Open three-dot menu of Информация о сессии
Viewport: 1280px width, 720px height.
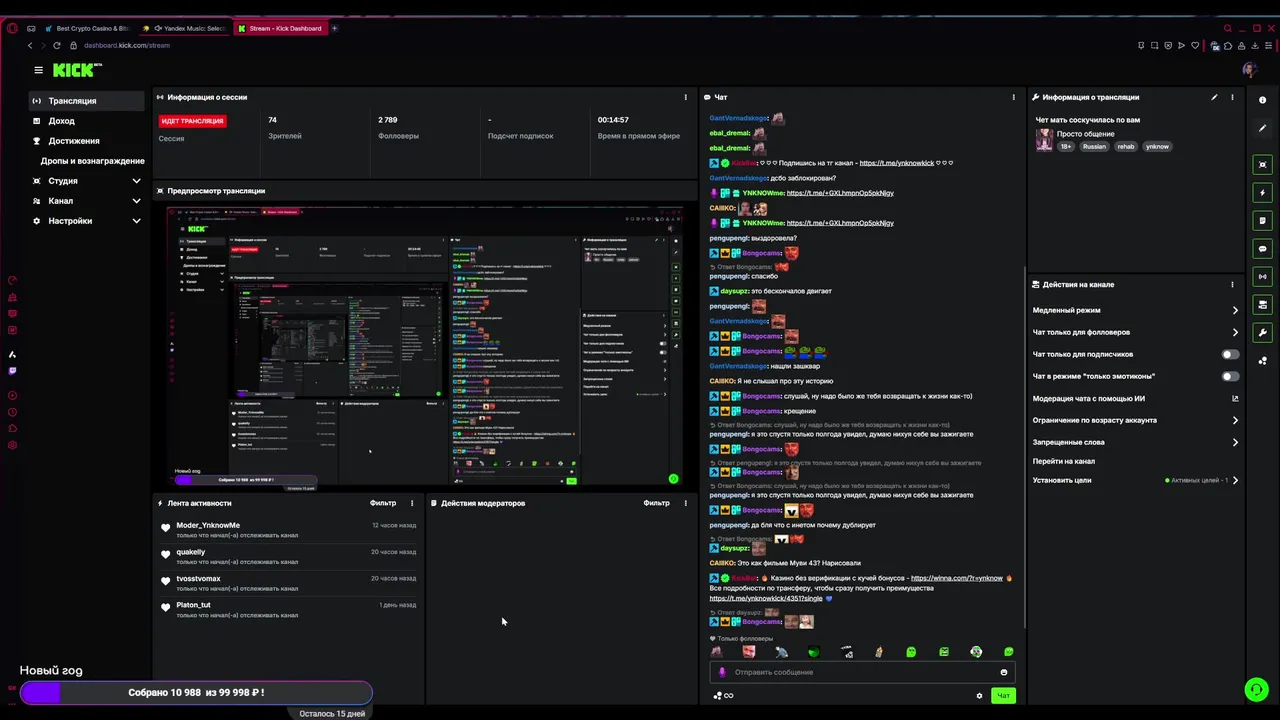tap(685, 97)
